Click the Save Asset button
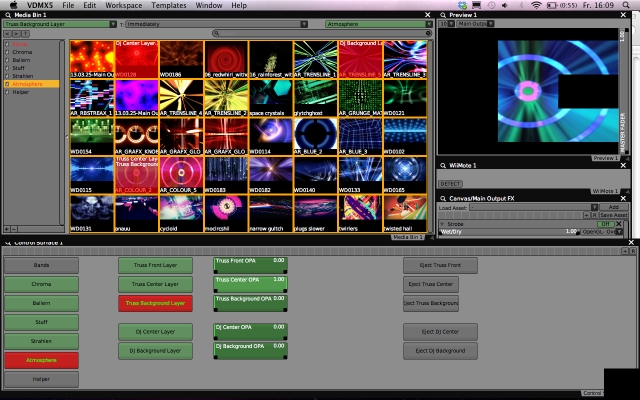The width and height of the screenshot is (640, 400). (613, 215)
